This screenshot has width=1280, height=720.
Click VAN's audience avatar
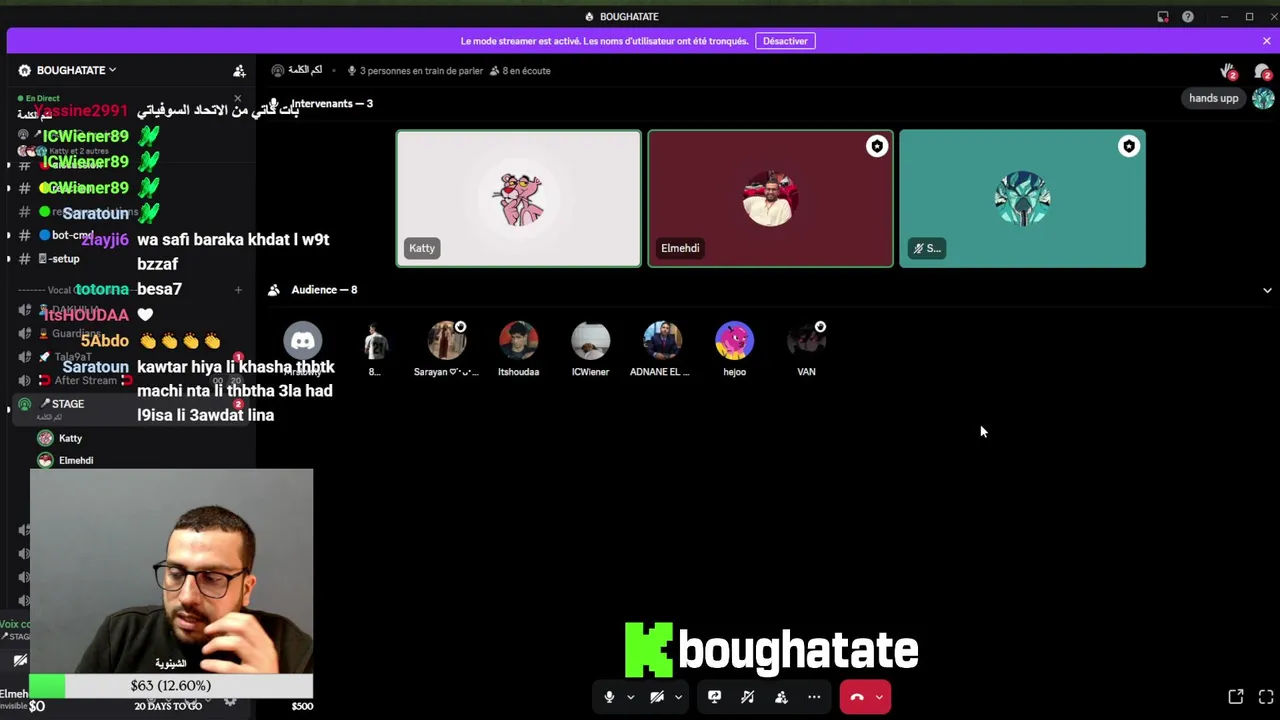tap(807, 341)
